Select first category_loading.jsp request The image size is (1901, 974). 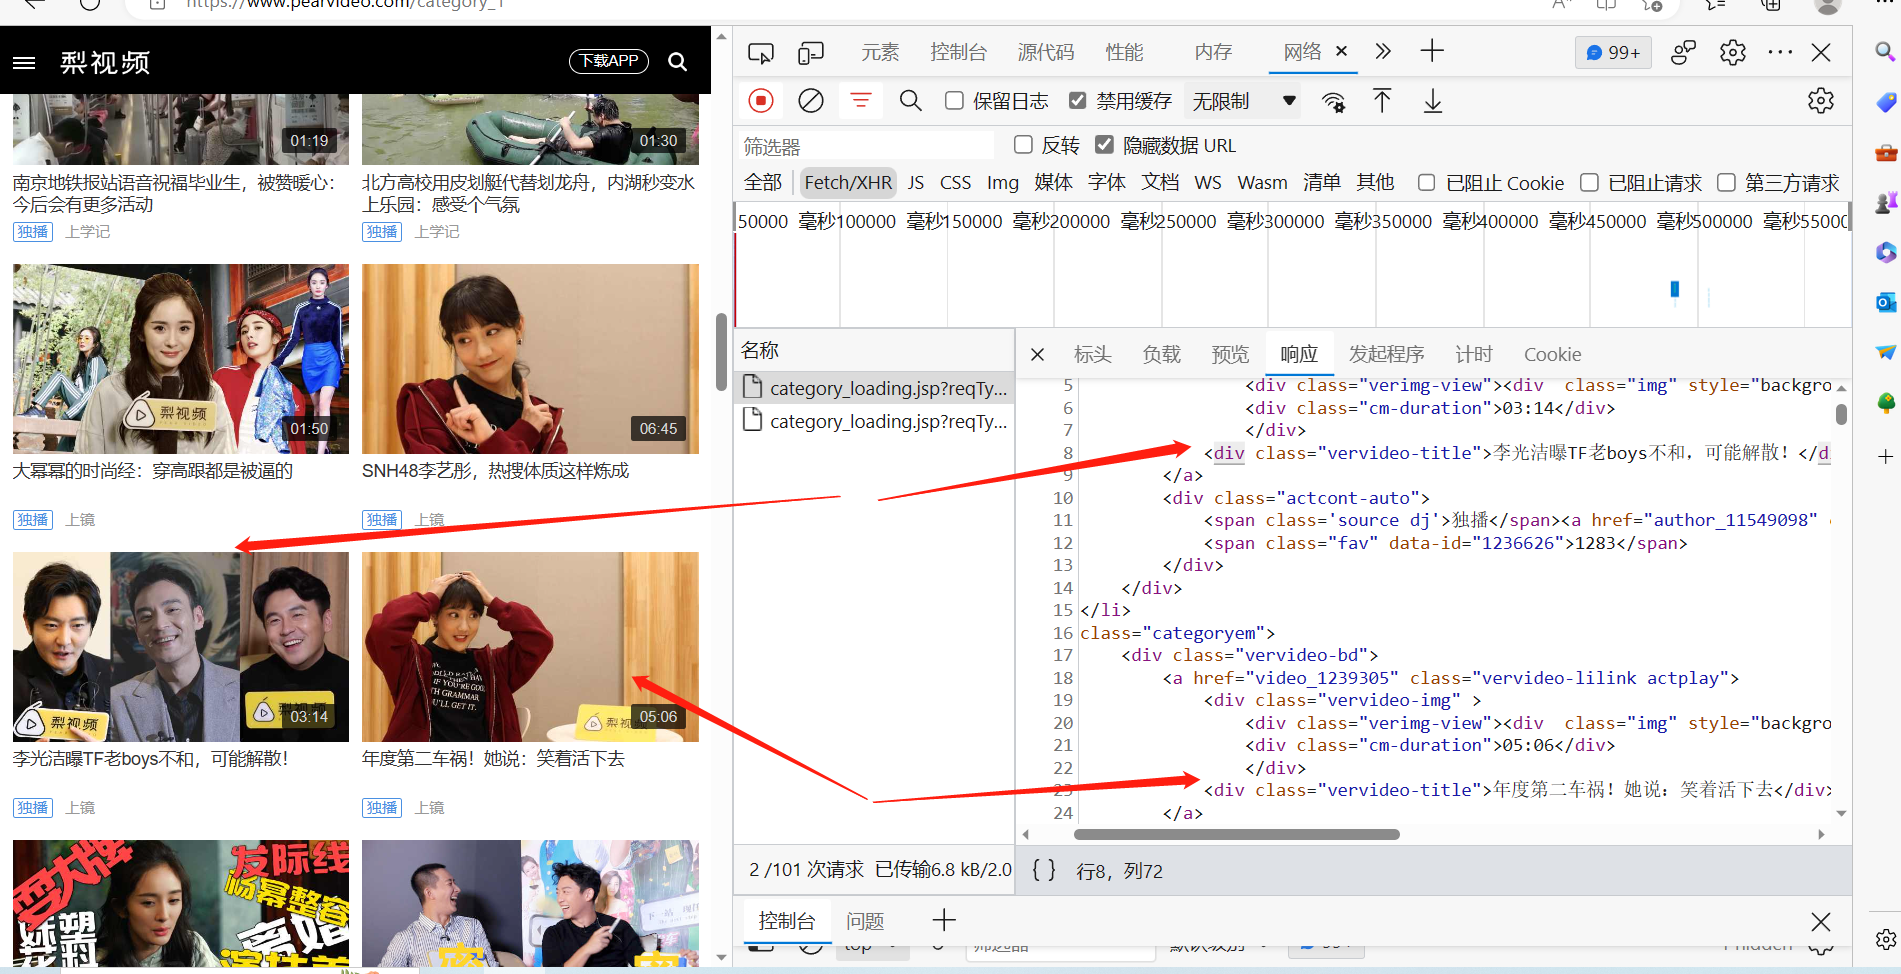coord(875,388)
